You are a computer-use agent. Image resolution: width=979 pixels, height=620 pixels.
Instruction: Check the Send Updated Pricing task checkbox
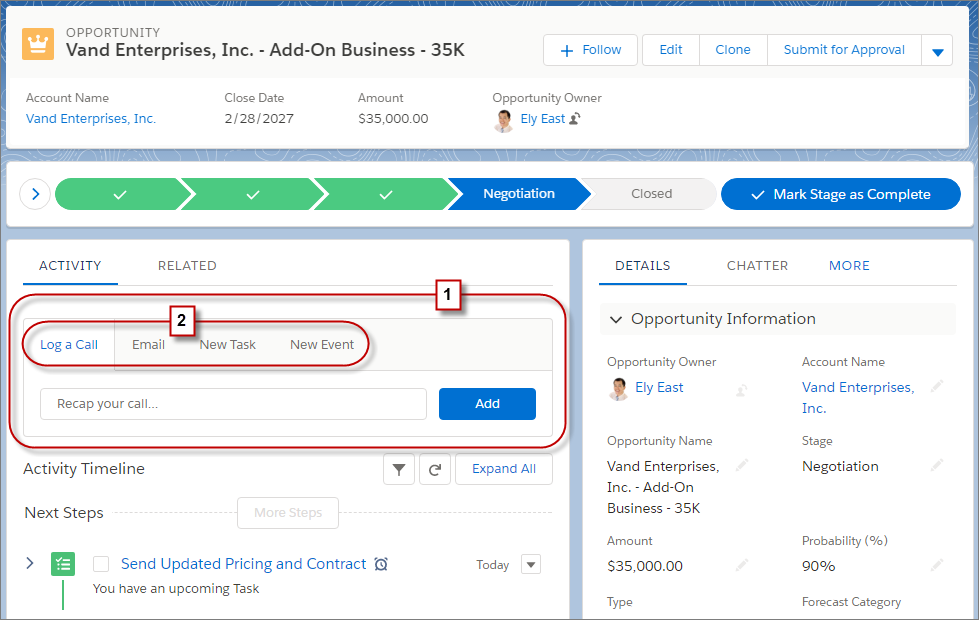pos(101,564)
